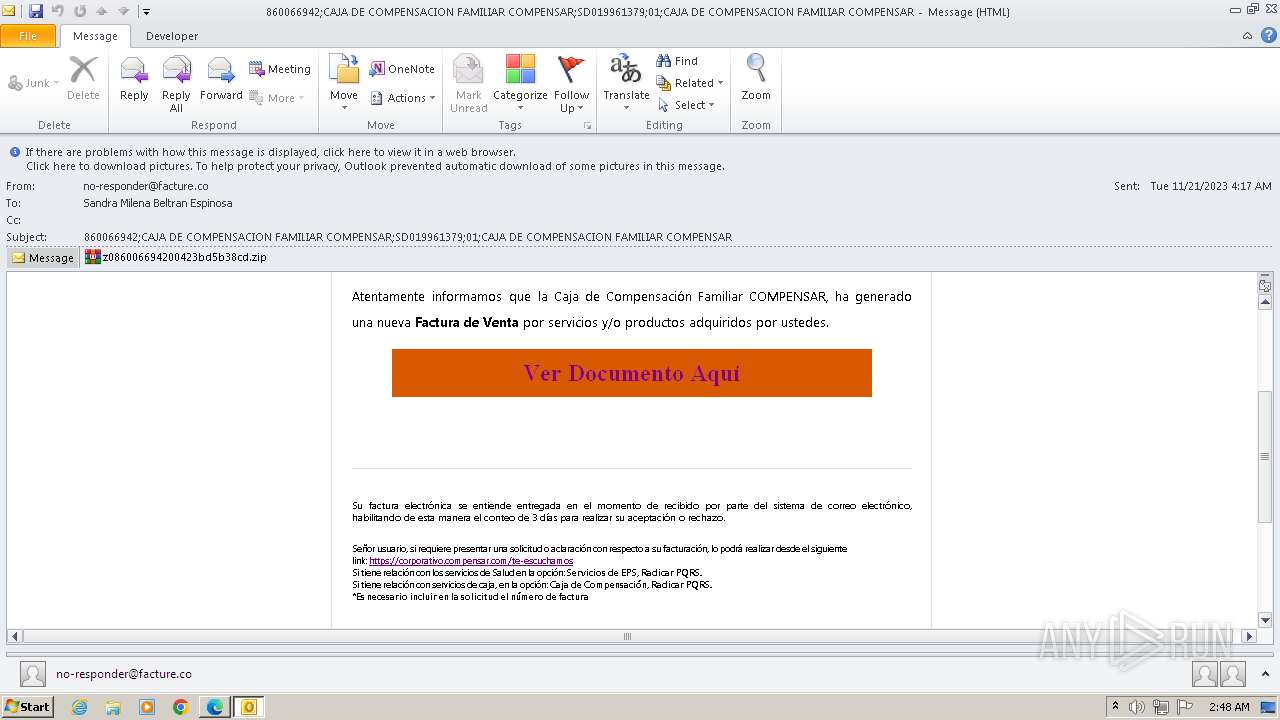Click recipient Sandra Milena Beltran Espinosa
The height and width of the screenshot is (720, 1280).
click(158, 203)
